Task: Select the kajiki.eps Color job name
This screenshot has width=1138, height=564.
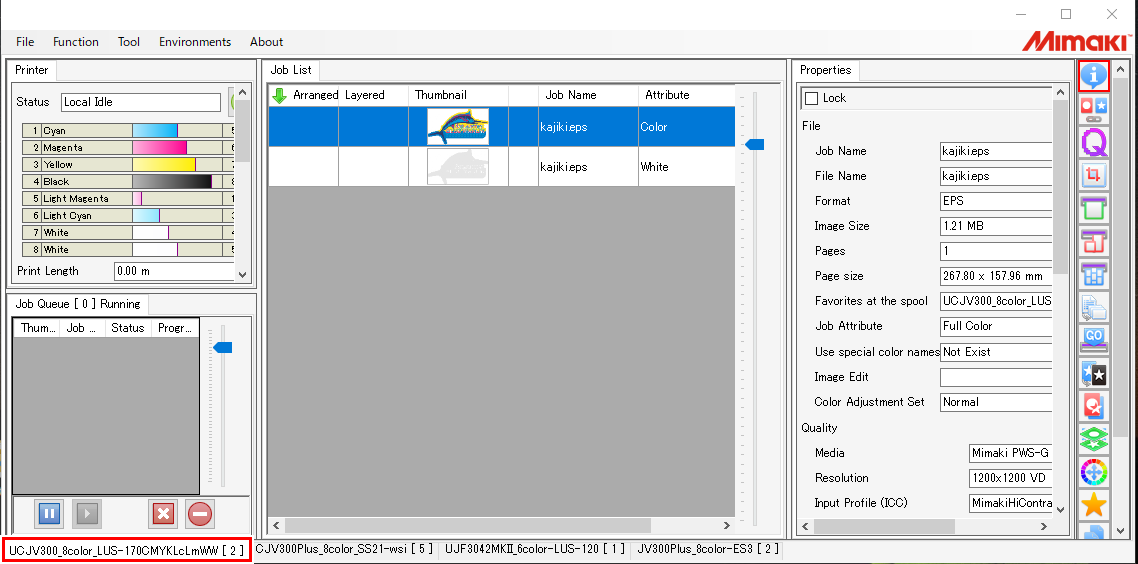Action: click(x=564, y=126)
